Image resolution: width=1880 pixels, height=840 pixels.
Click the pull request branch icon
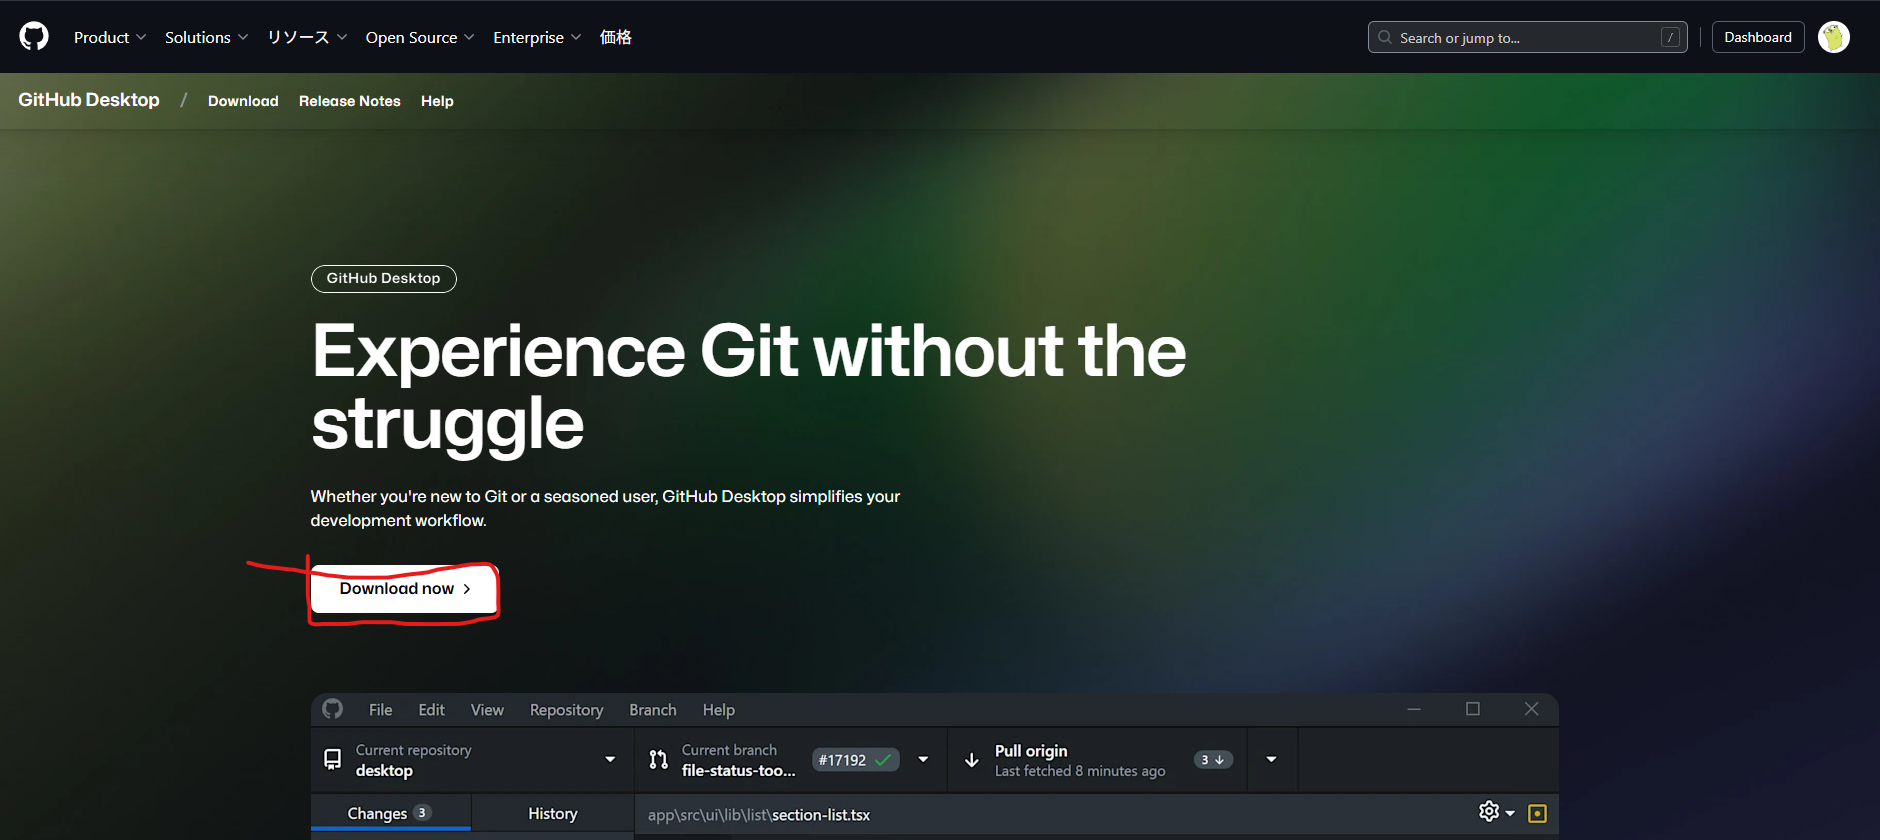click(658, 760)
